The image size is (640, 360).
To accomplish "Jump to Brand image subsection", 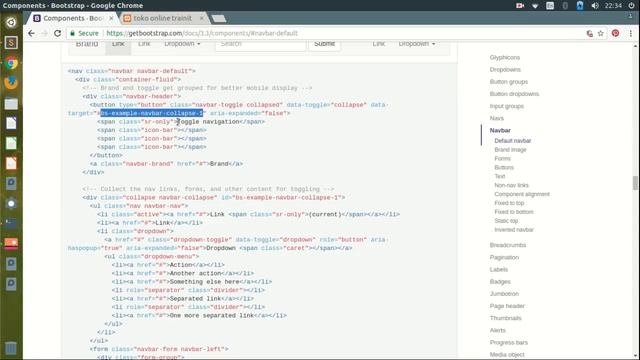I will coord(510,150).
